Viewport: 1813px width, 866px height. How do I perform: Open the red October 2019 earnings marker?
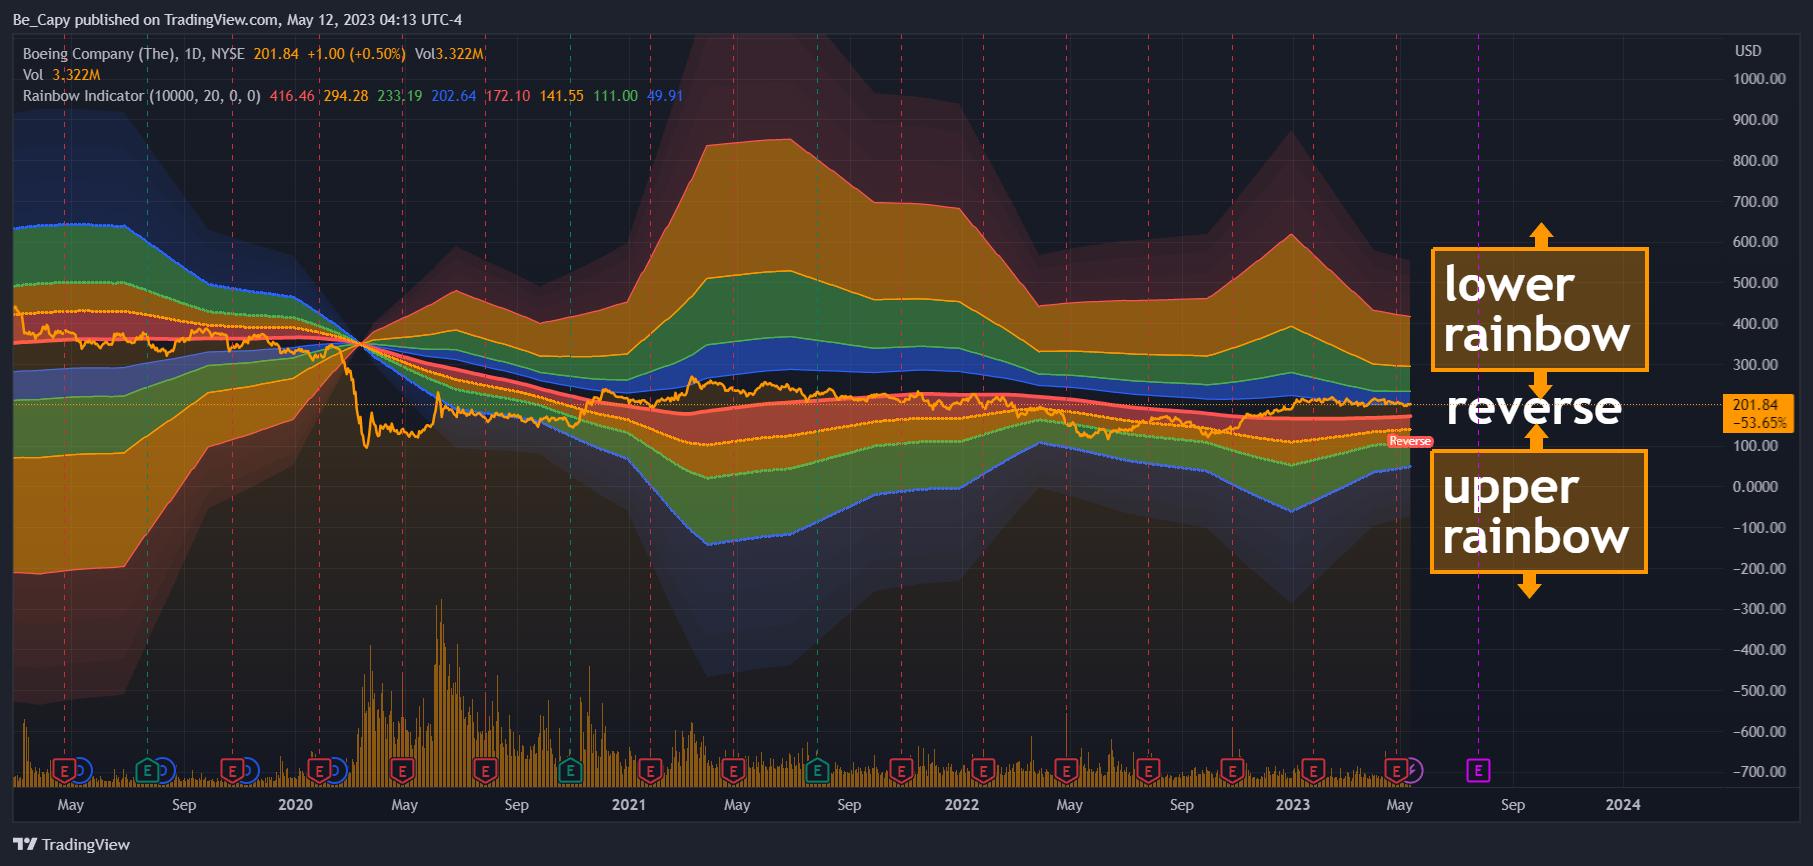point(232,771)
